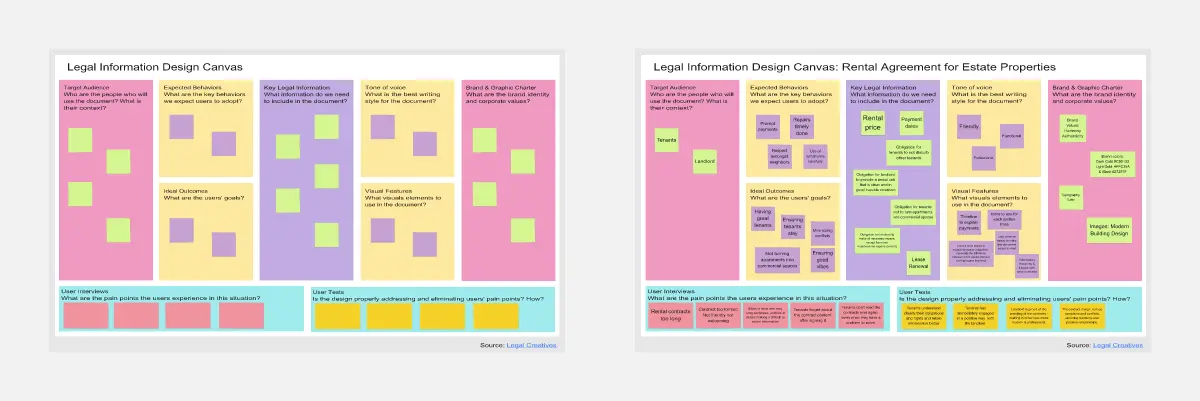The height and width of the screenshot is (401, 1200).
Task: Select the 'Obligation for tenants to not disturb other tenants' note
Action: 910,153
